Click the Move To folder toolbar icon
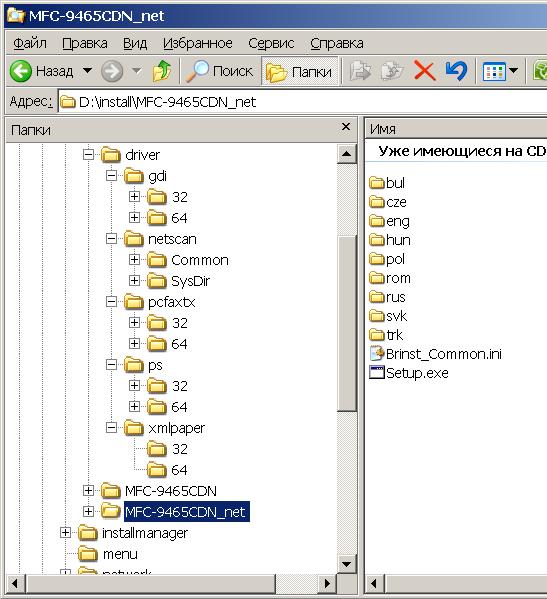Image resolution: width=547 pixels, height=599 pixels. tap(360, 71)
